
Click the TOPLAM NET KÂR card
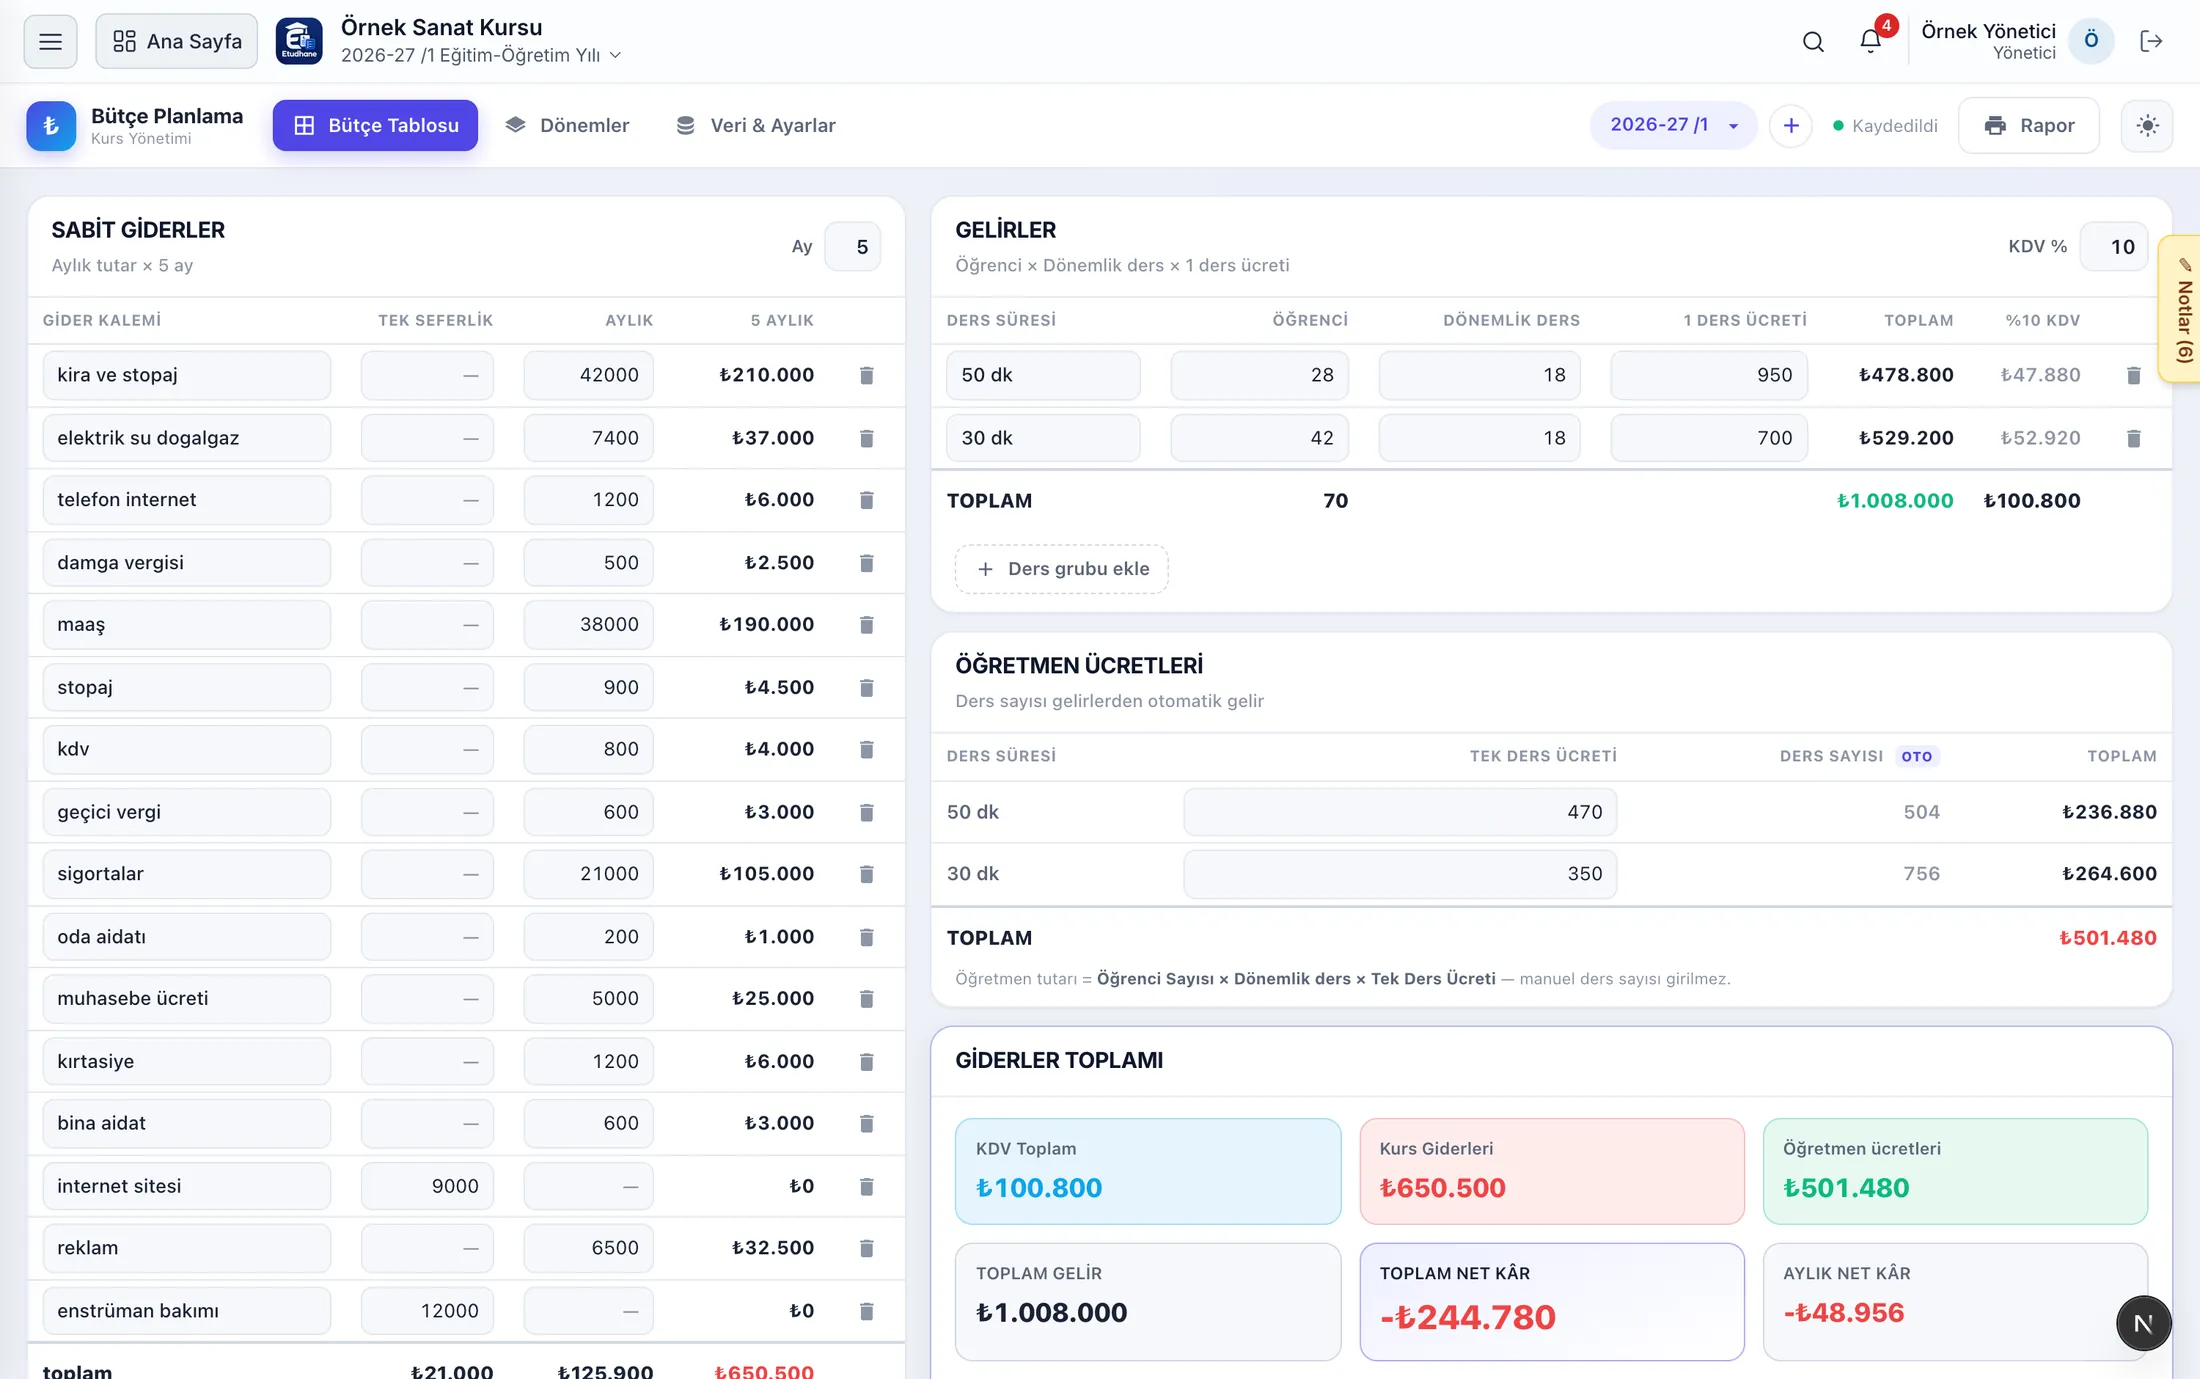click(1551, 1301)
